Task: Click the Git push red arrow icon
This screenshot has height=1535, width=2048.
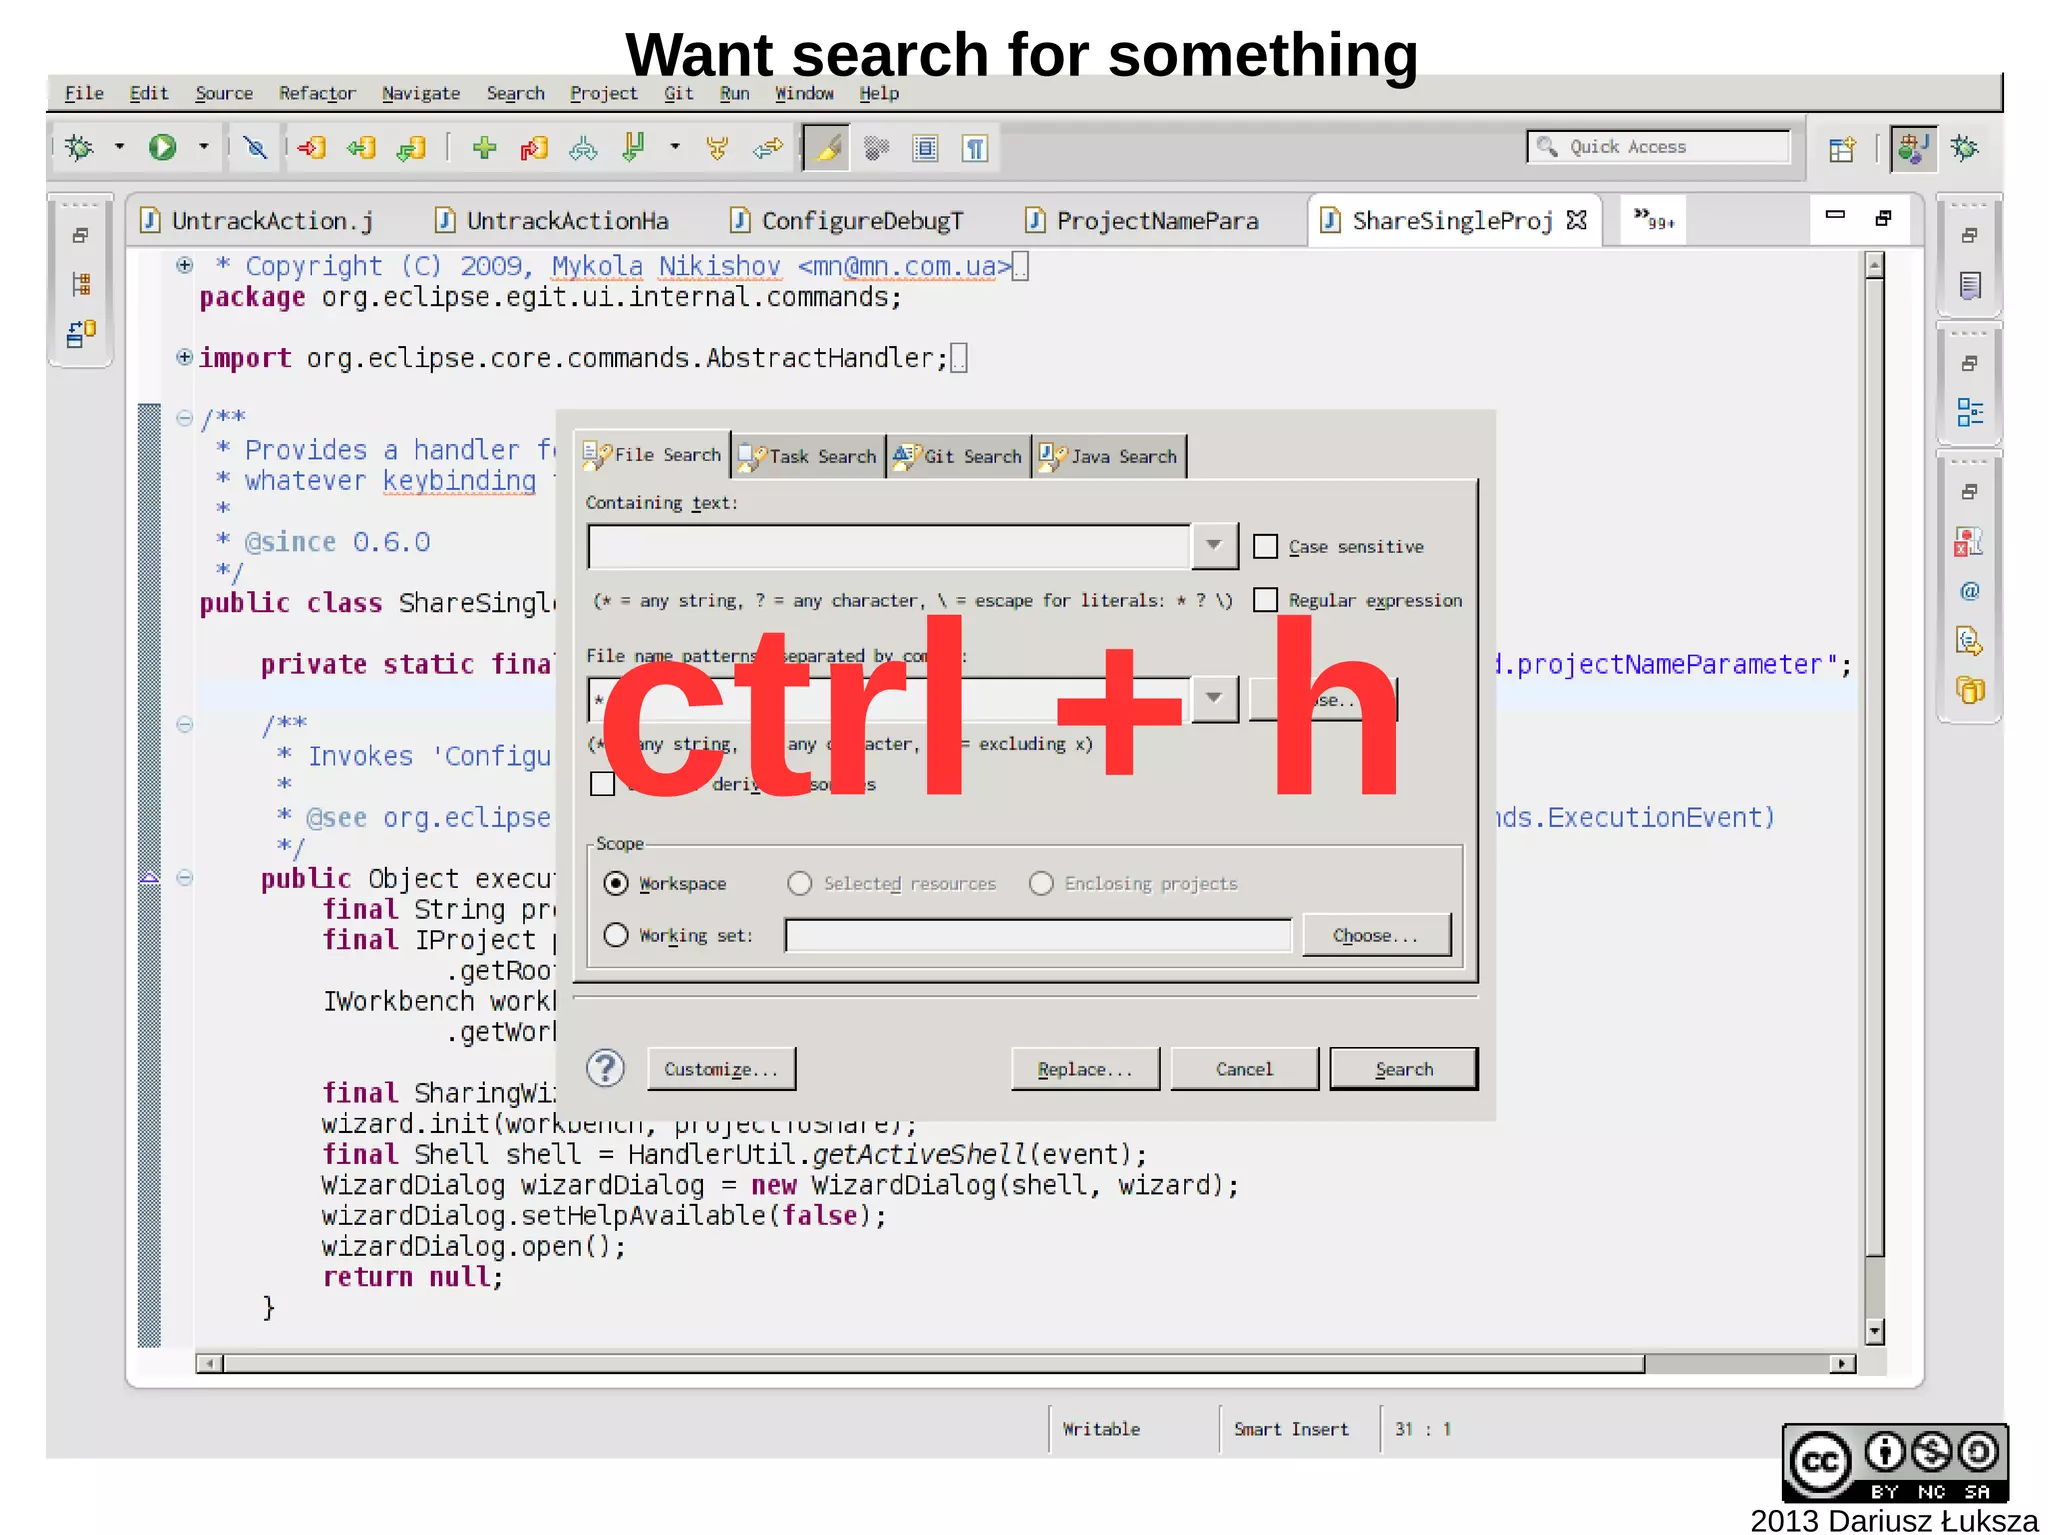Action: point(312,148)
